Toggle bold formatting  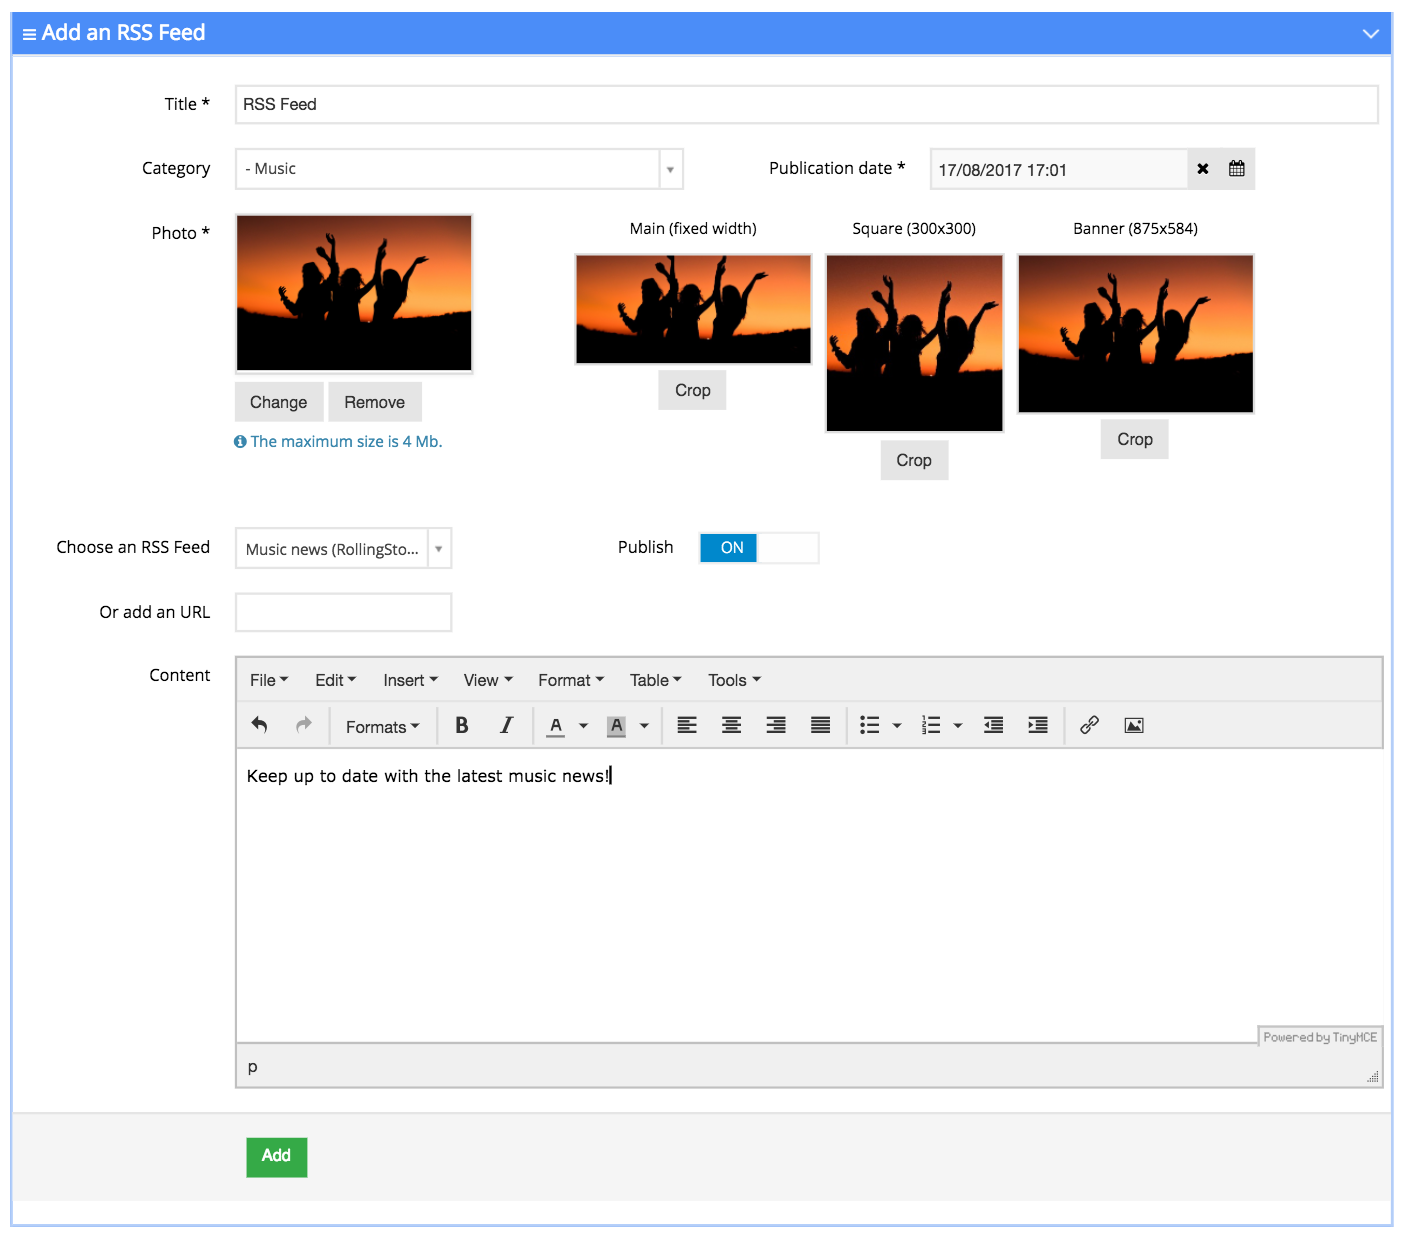462,726
